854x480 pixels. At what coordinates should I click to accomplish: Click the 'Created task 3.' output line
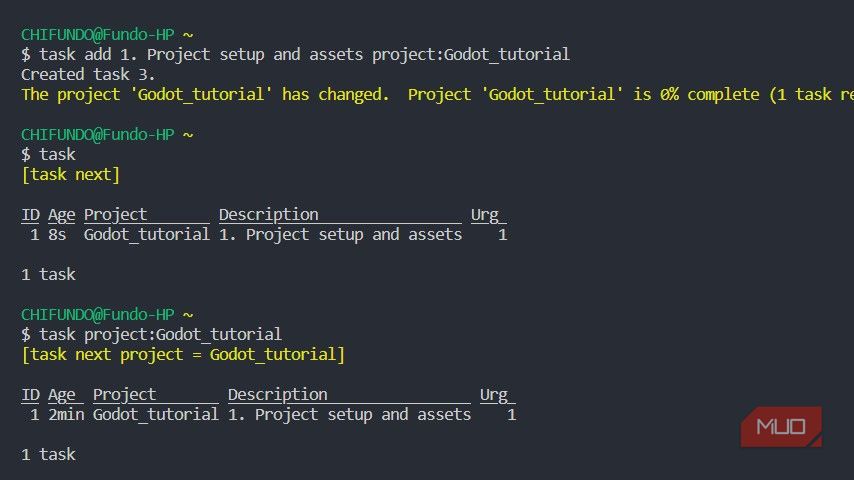(x=88, y=74)
